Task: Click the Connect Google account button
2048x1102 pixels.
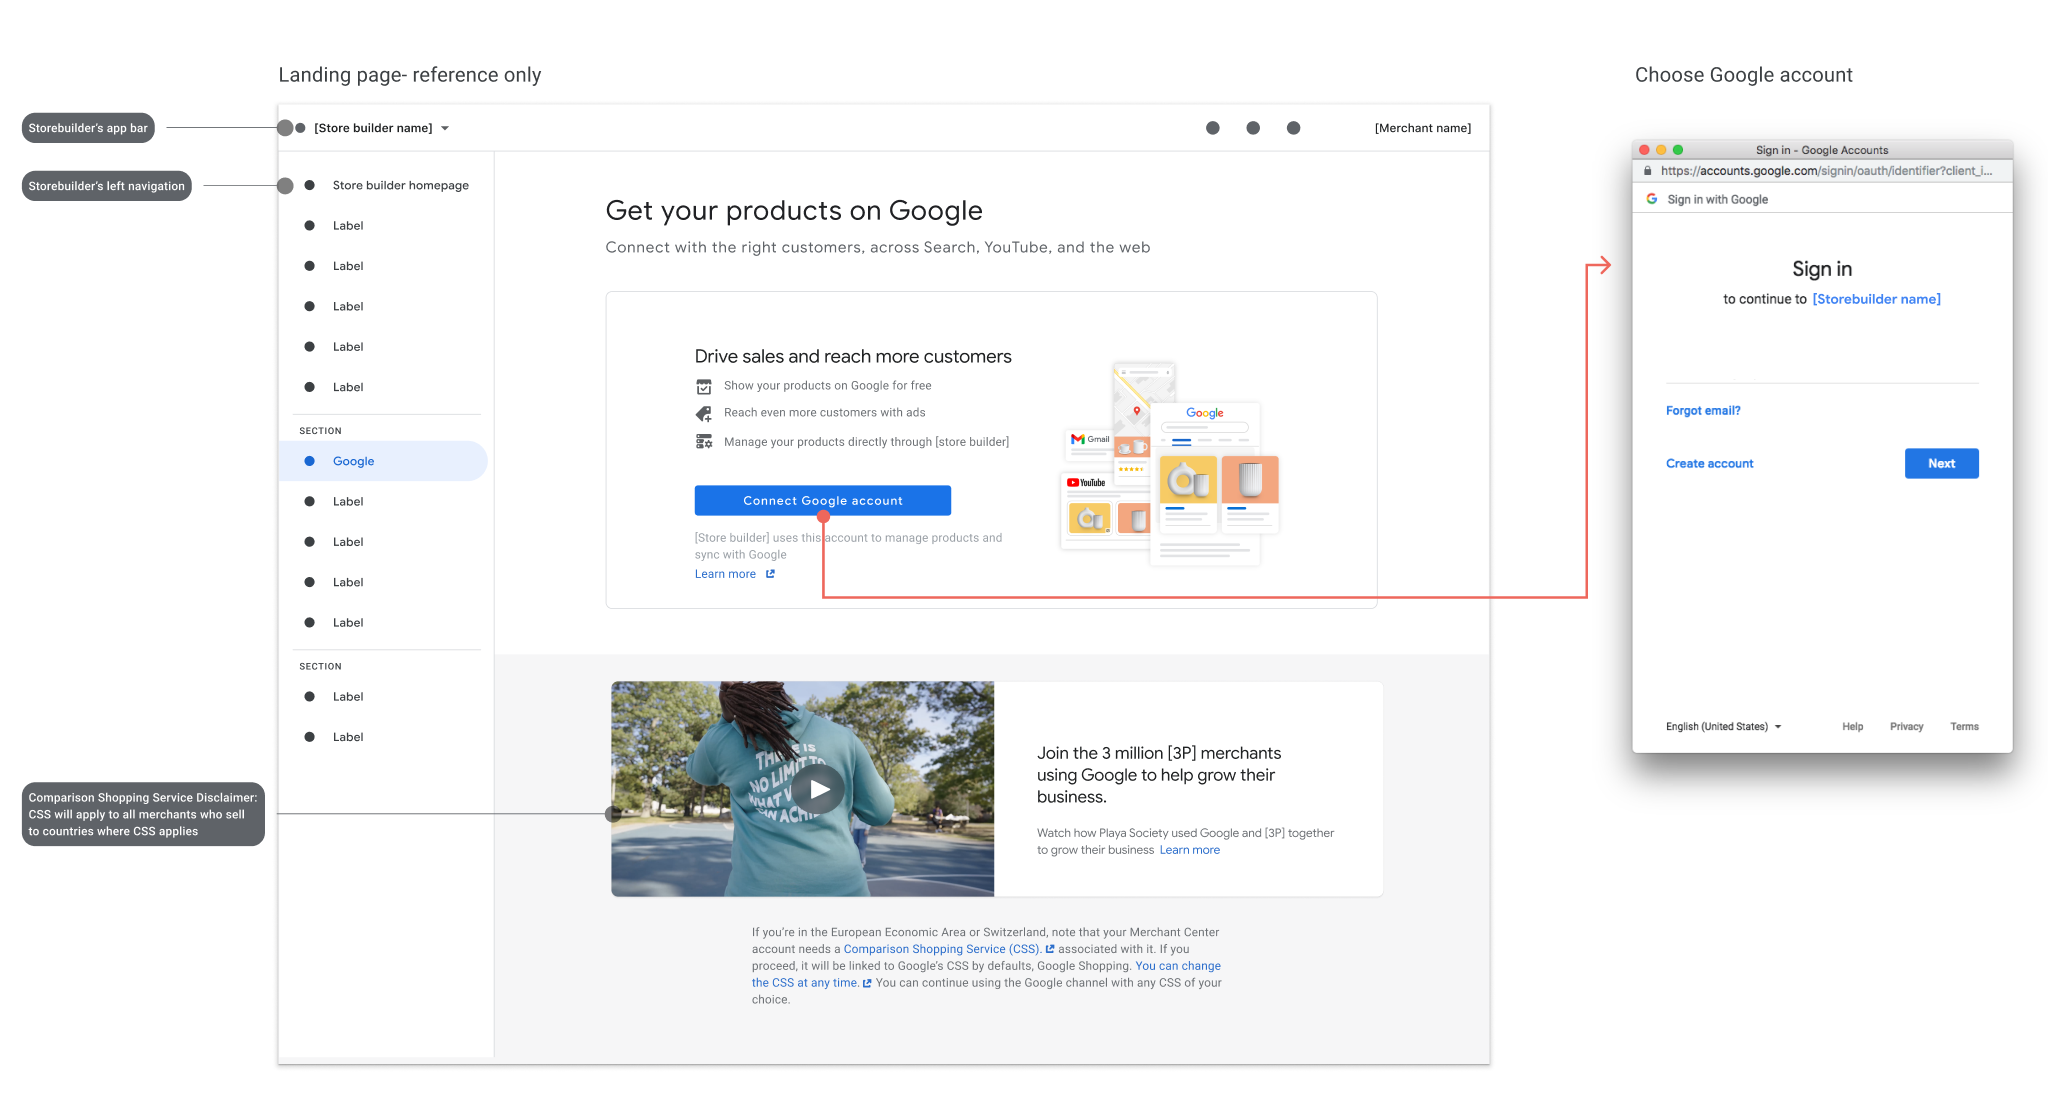Action: (x=821, y=499)
